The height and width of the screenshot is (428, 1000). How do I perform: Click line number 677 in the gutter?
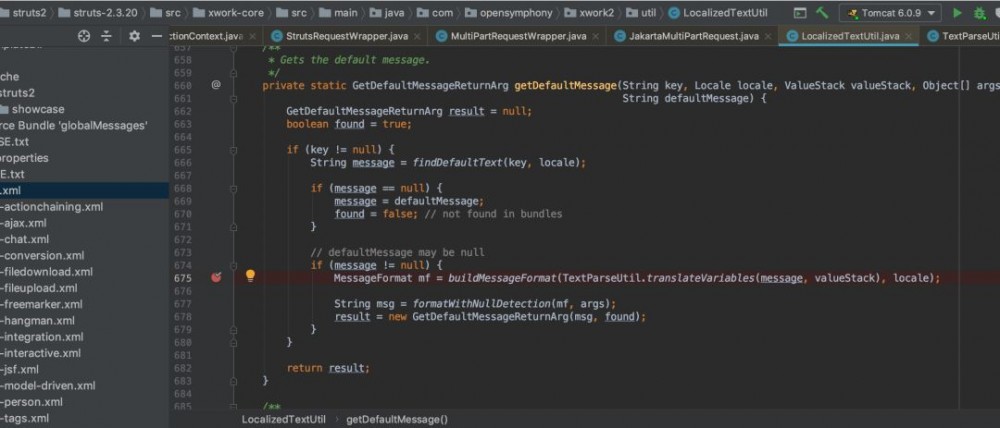pos(182,304)
